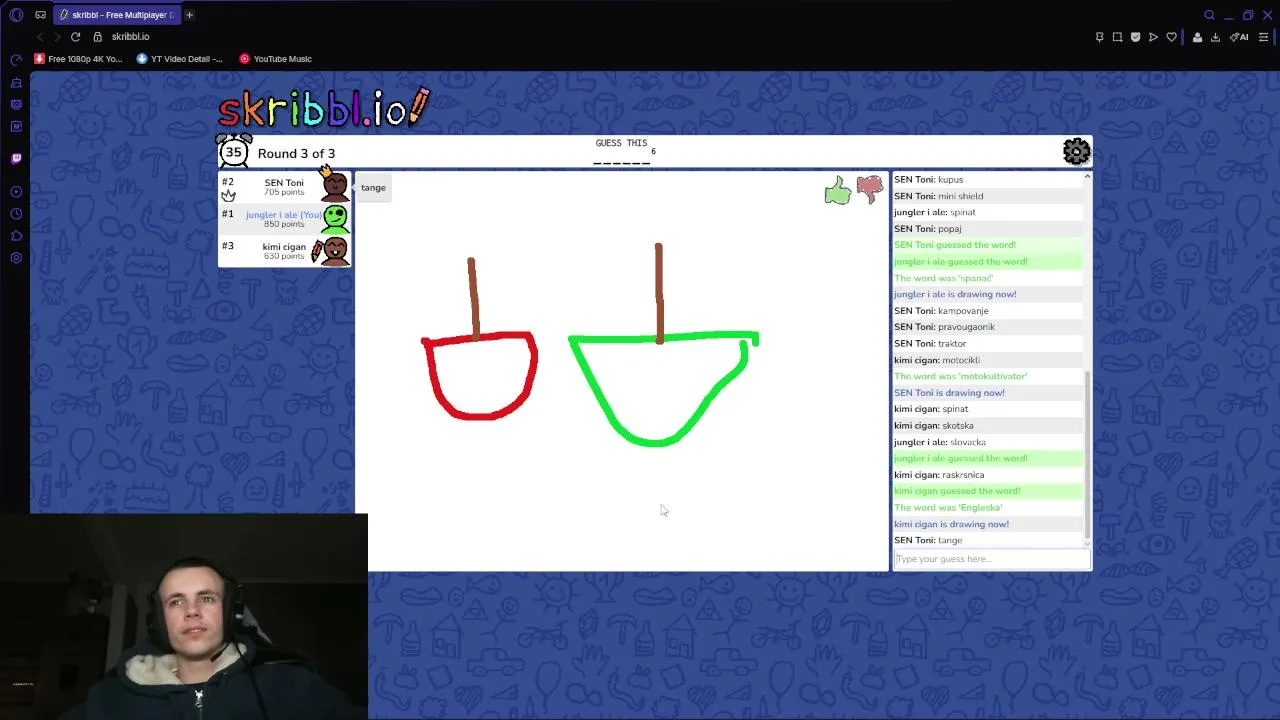Open Twitch in the sidebar

[16, 158]
